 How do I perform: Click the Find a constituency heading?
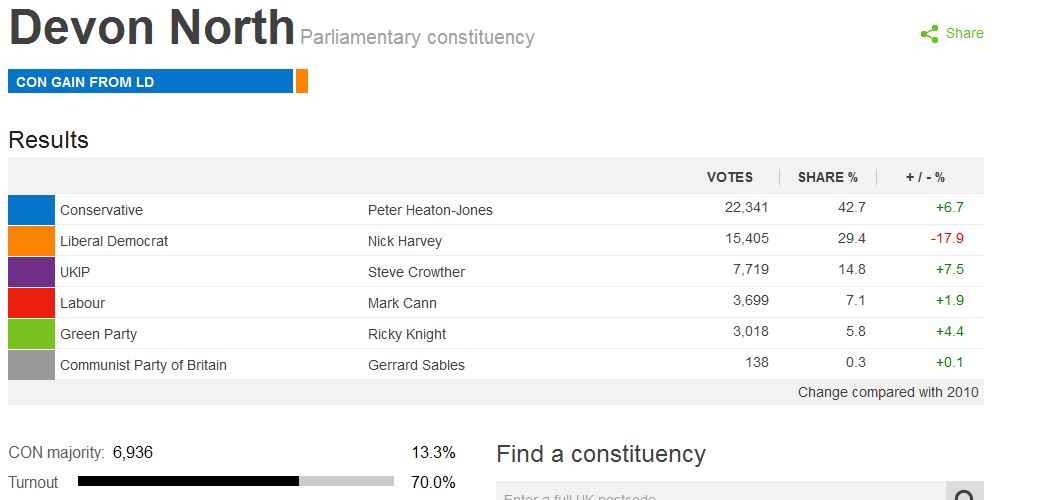coord(601,454)
